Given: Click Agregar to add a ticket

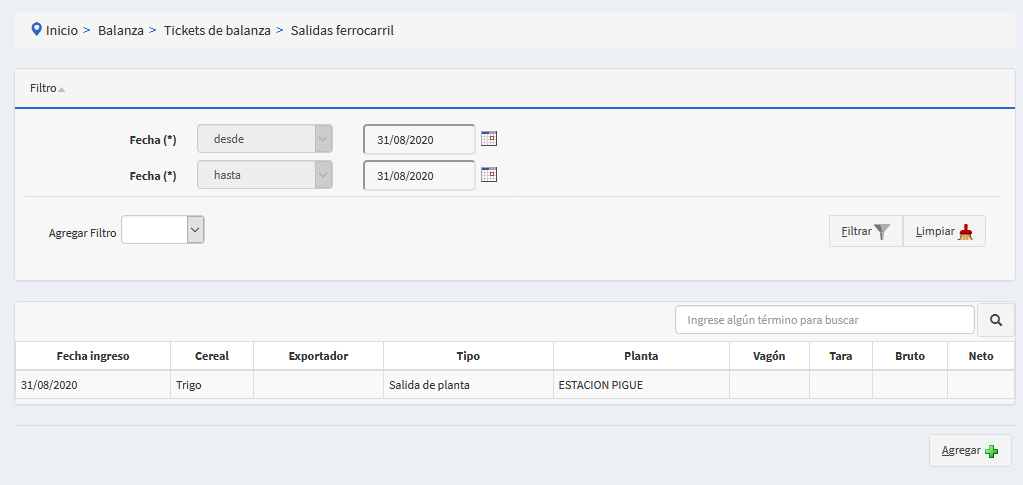Looking at the screenshot, I should click(x=969, y=451).
